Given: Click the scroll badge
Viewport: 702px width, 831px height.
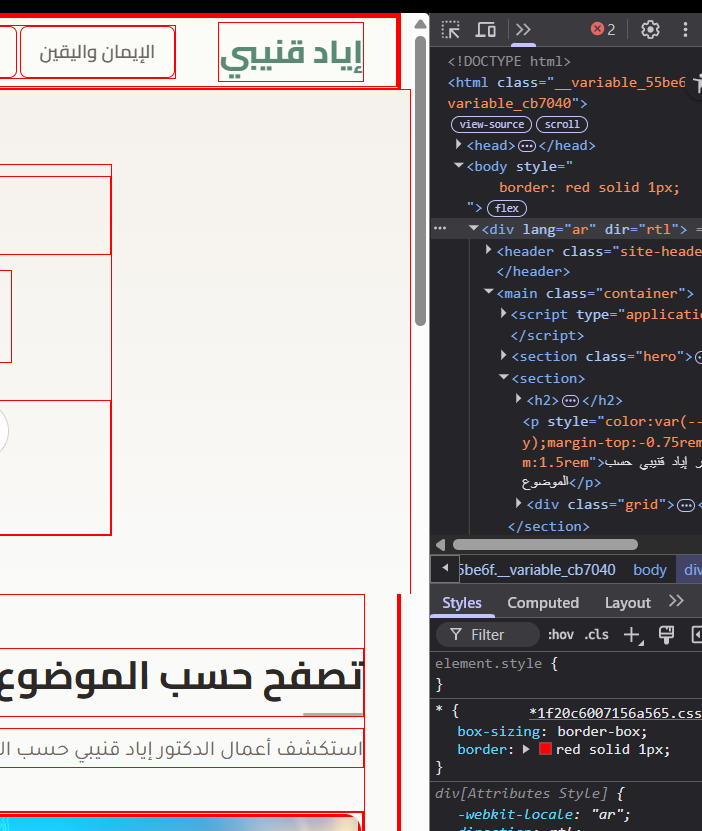Looking at the screenshot, I should [562, 125].
